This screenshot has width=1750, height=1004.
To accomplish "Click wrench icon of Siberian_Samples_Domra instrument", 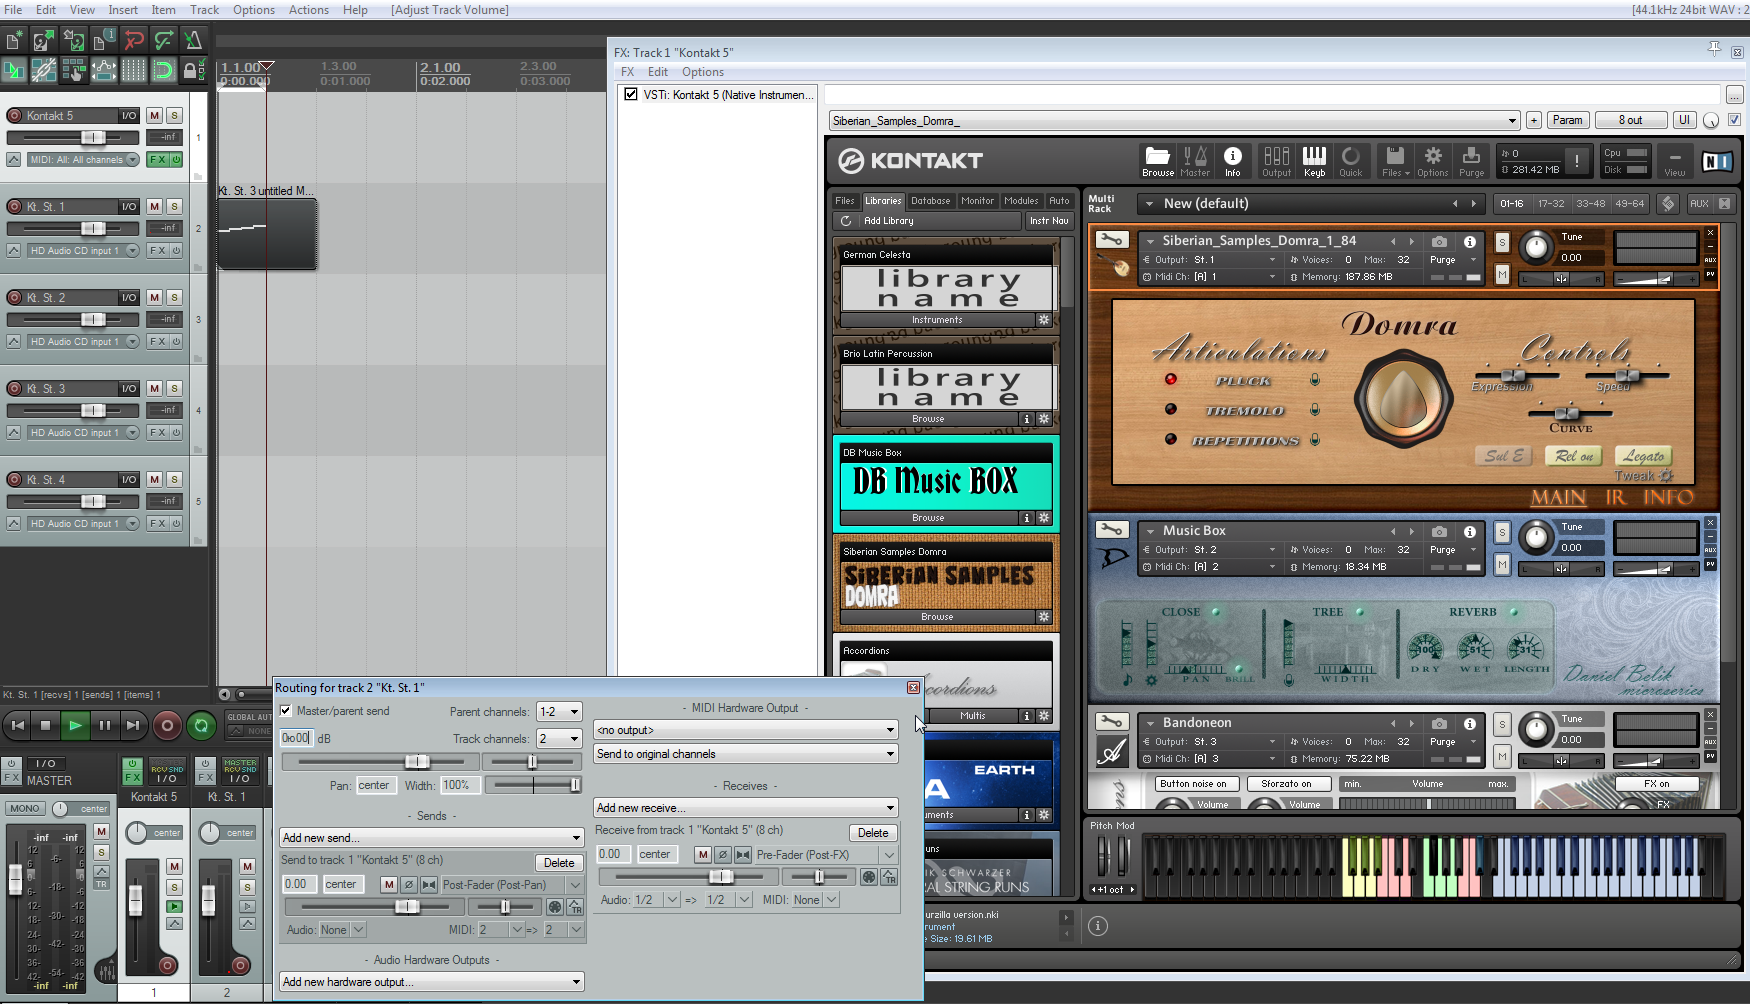I will pos(1111,240).
